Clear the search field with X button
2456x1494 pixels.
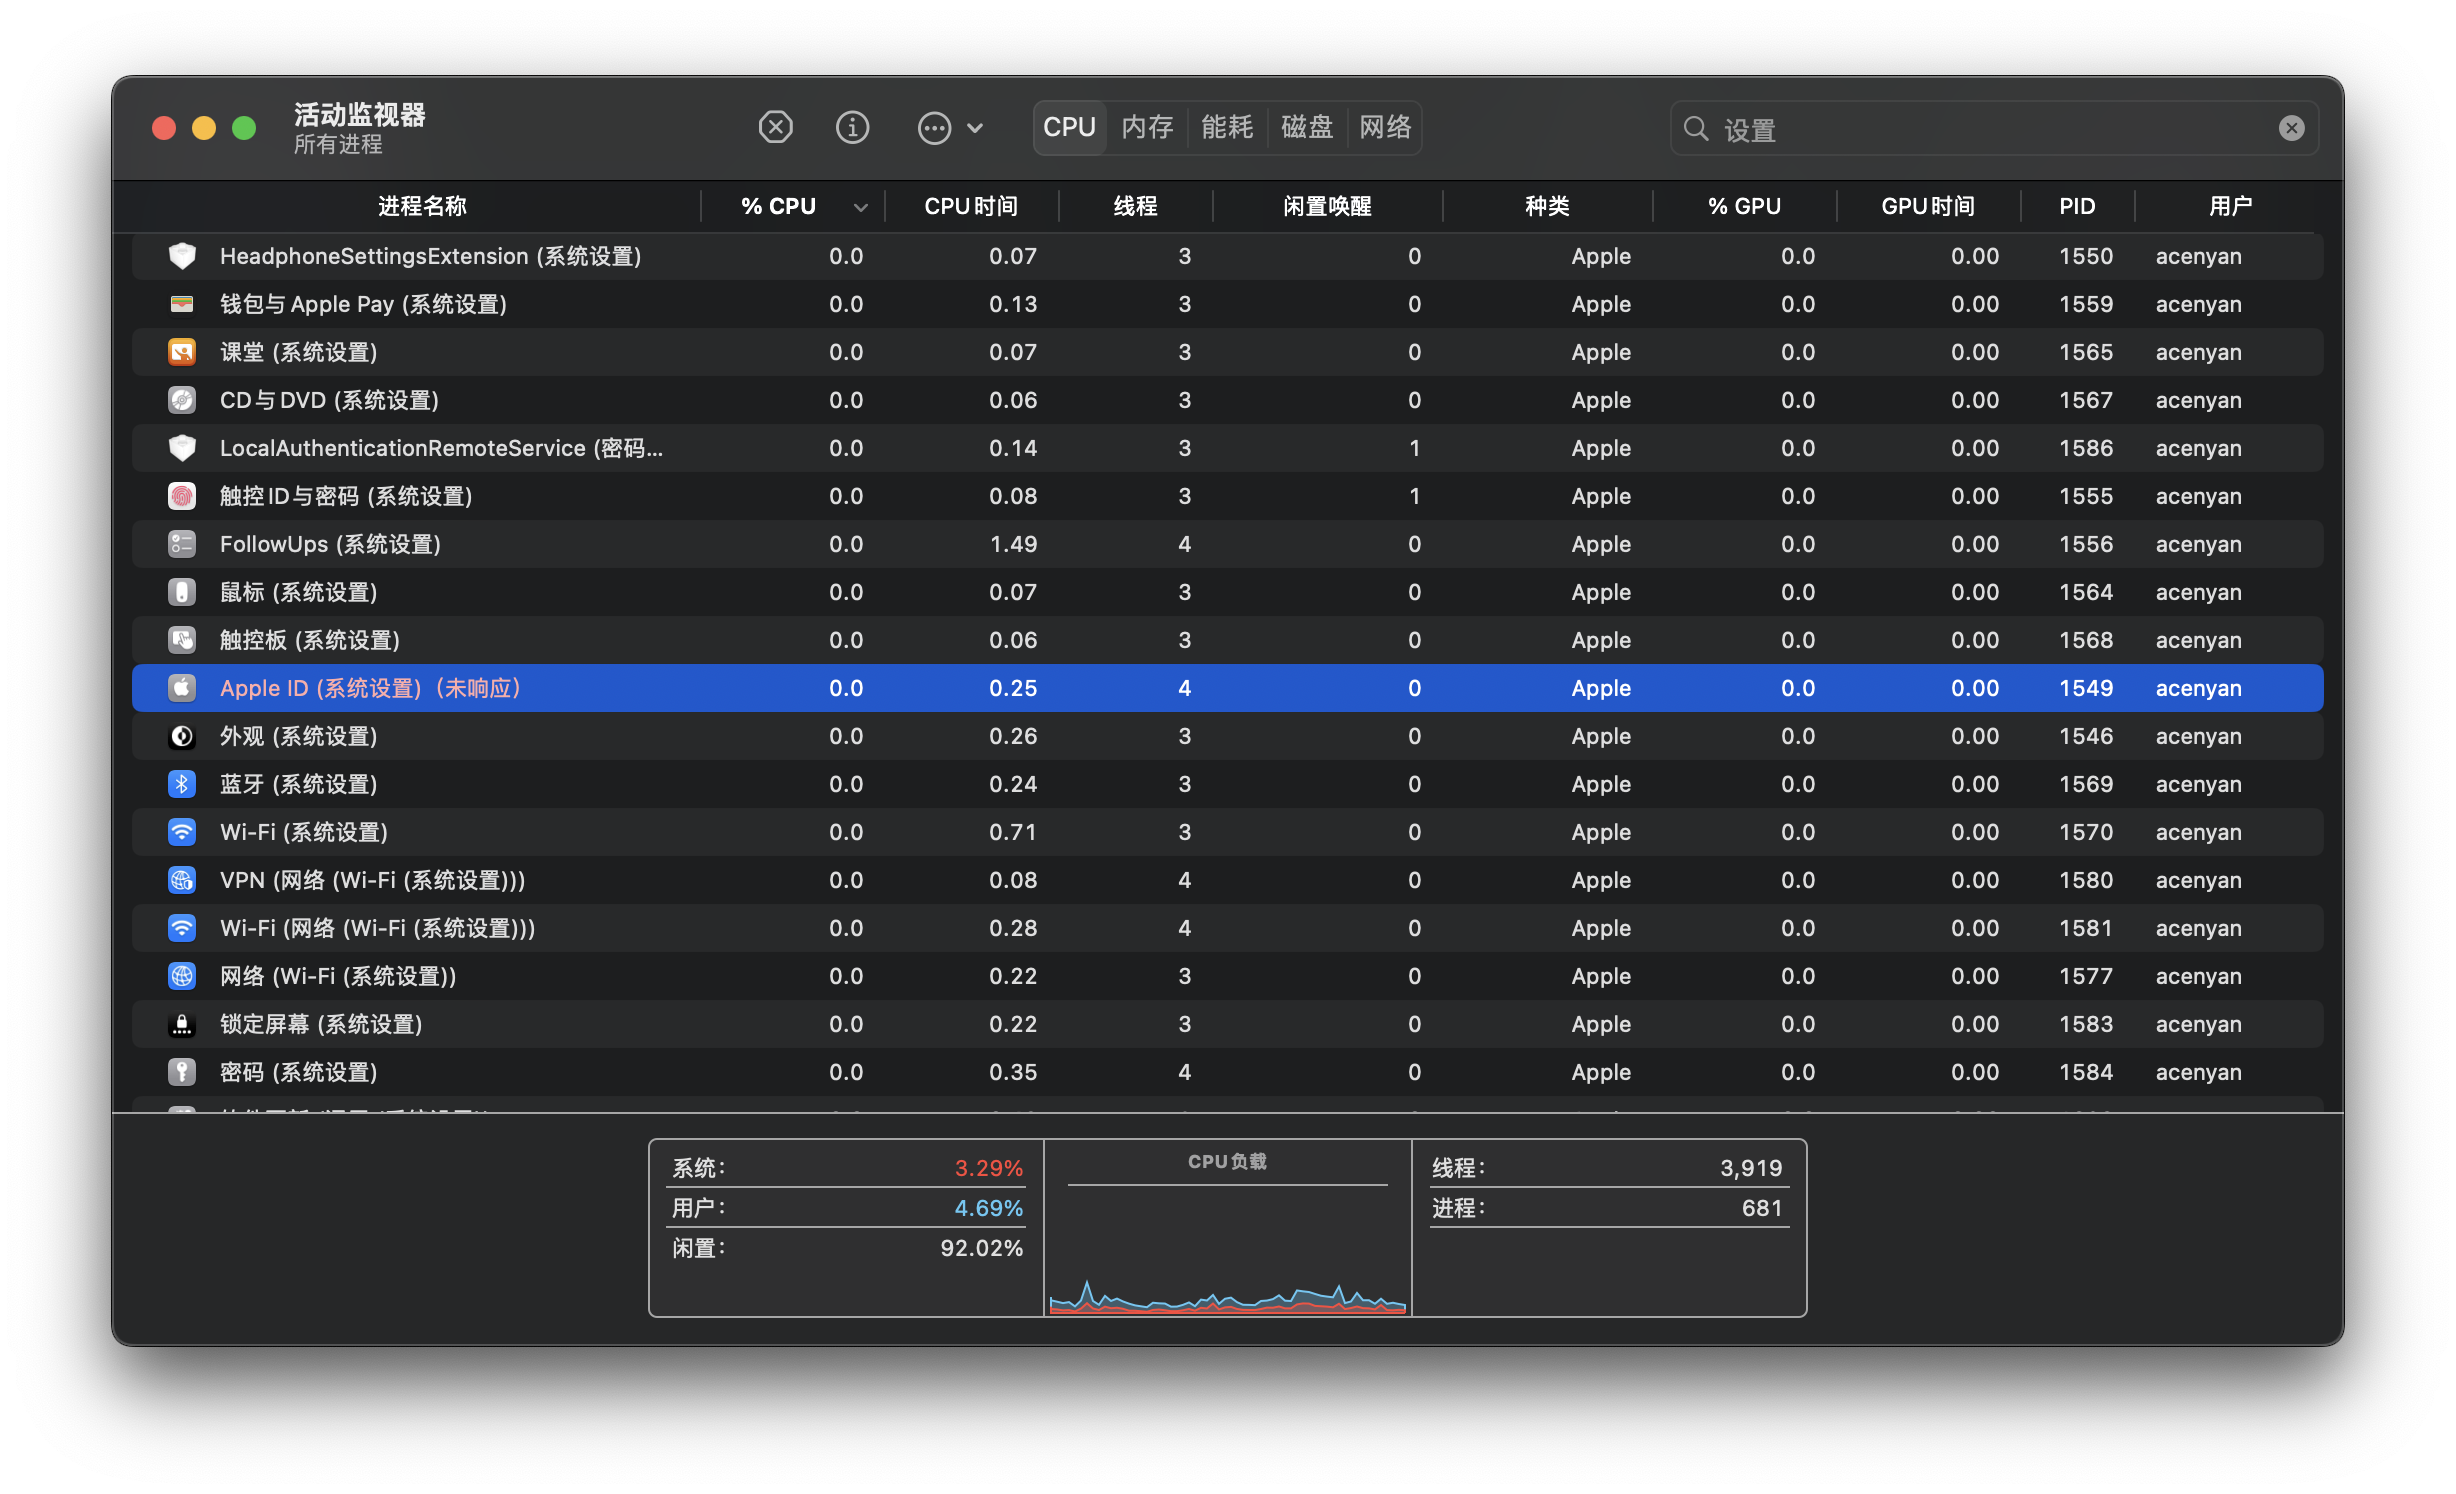[x=2291, y=128]
